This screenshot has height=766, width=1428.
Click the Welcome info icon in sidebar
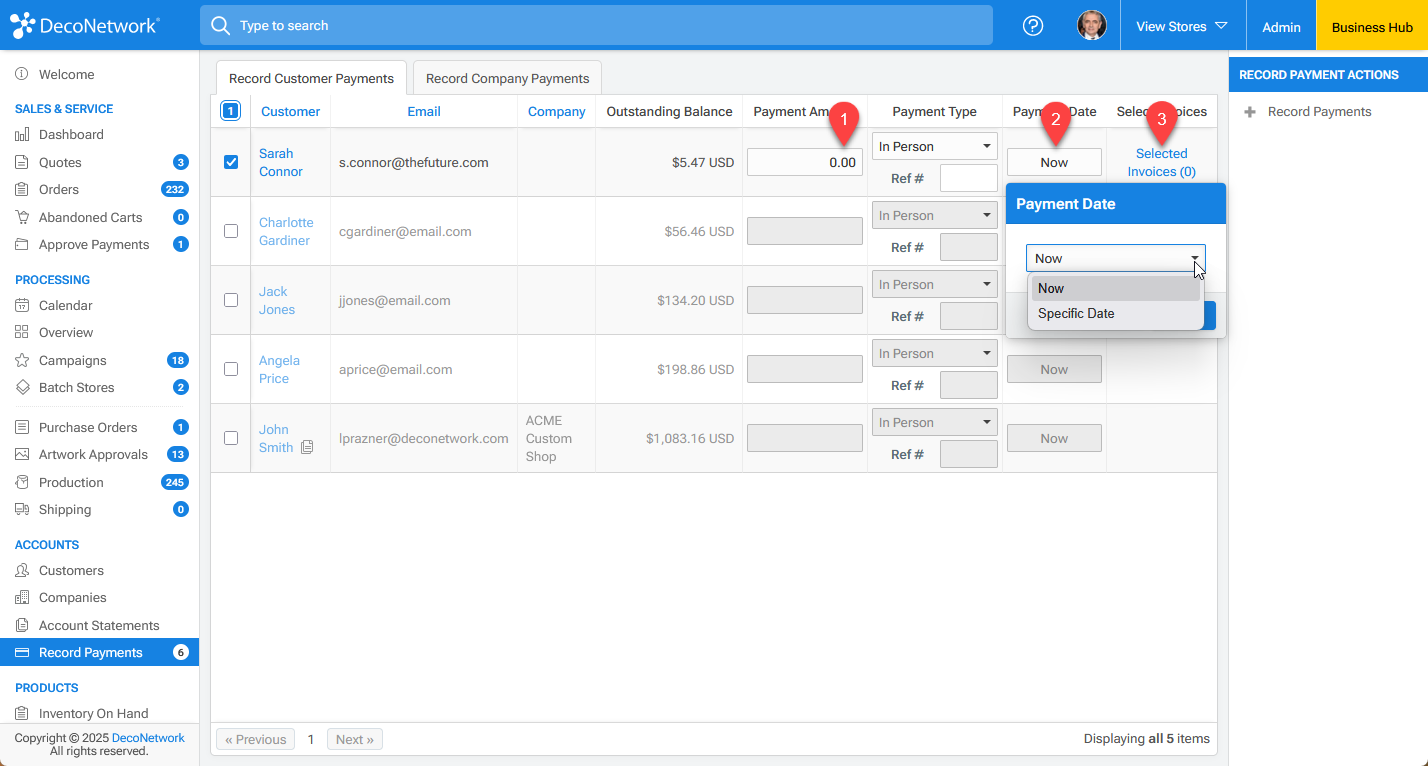pyautogui.click(x=22, y=74)
